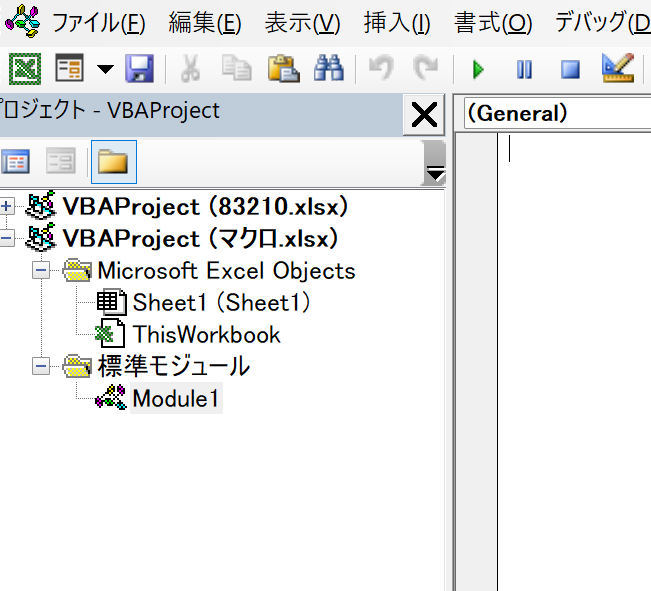This screenshot has width=651, height=591.
Task: Save the workbook with floppy icon
Action: click(x=140, y=69)
